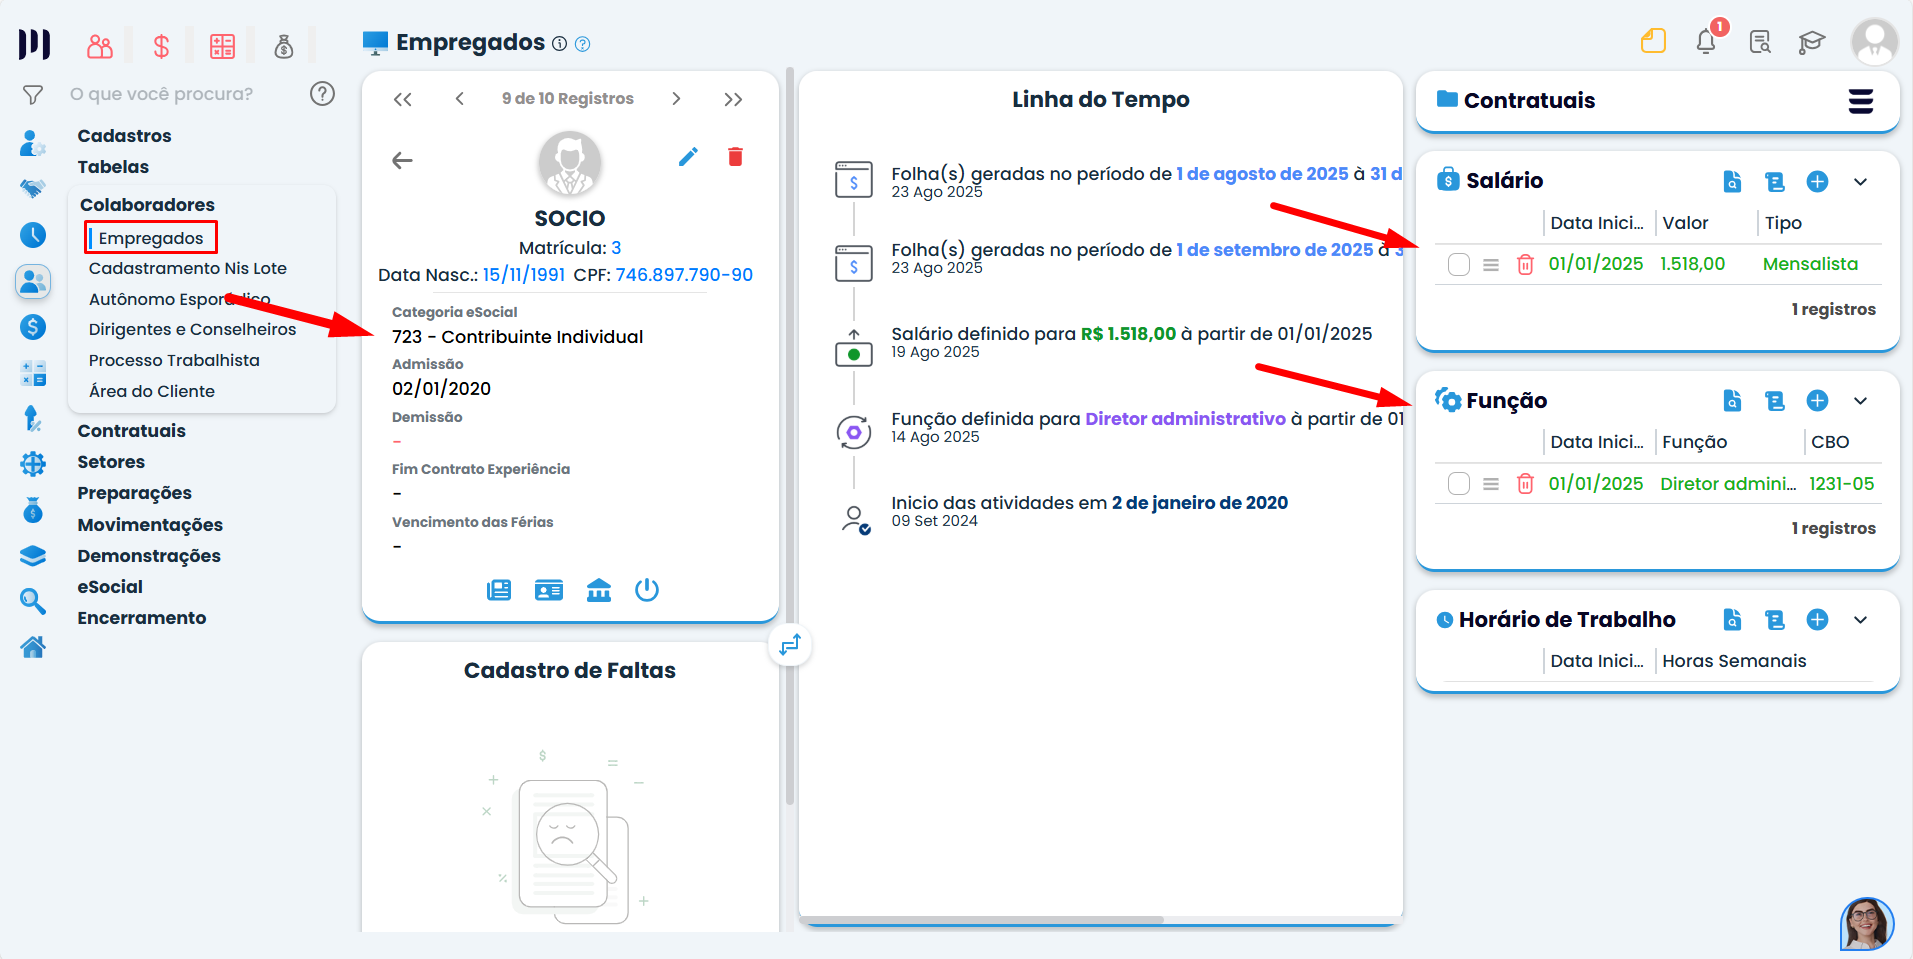1913x959 pixels.
Task: Open the eSocial menu
Action: (x=110, y=587)
